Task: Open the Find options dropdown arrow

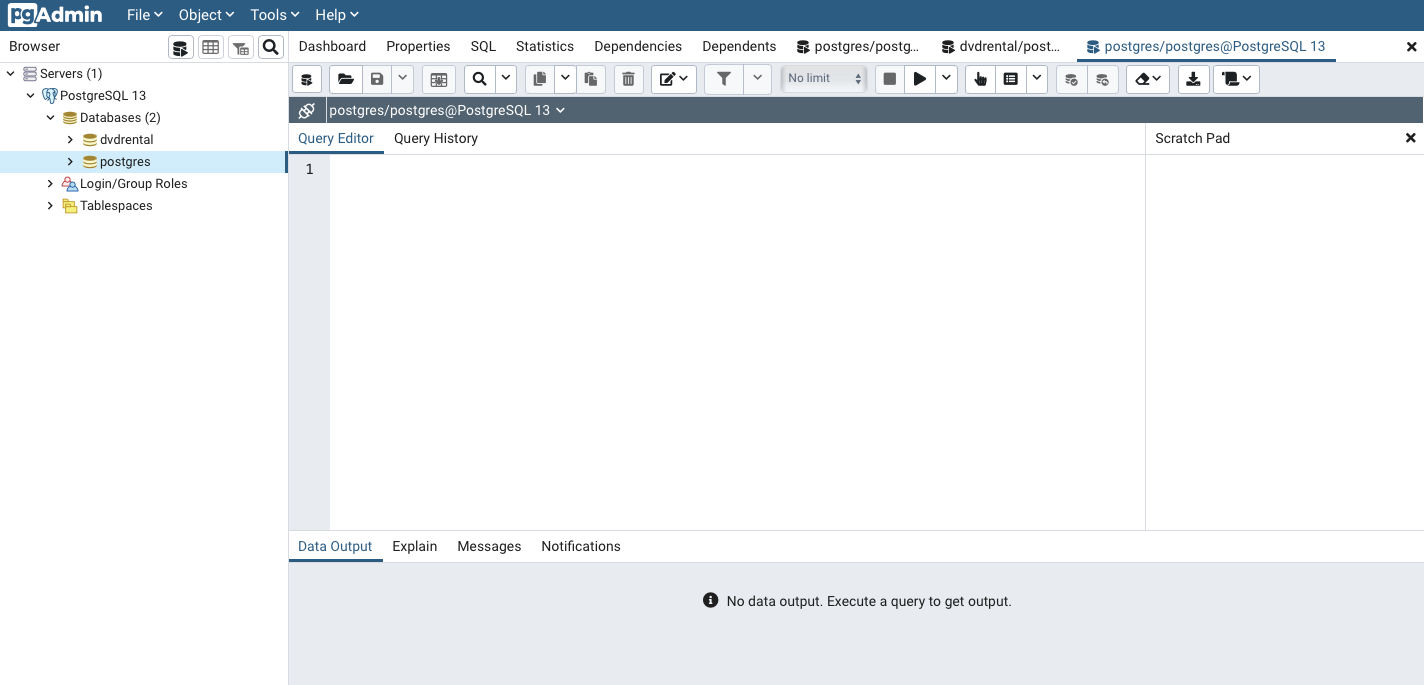Action: [506, 79]
